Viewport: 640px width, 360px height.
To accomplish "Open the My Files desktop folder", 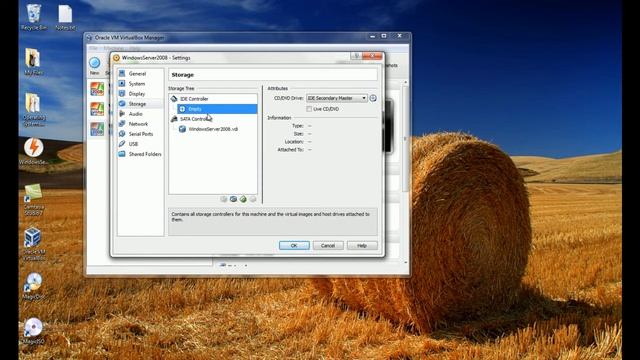I will 33,62.
